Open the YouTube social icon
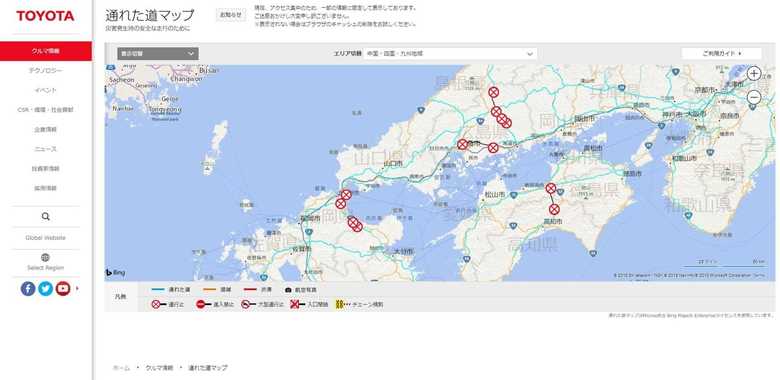 [63, 288]
